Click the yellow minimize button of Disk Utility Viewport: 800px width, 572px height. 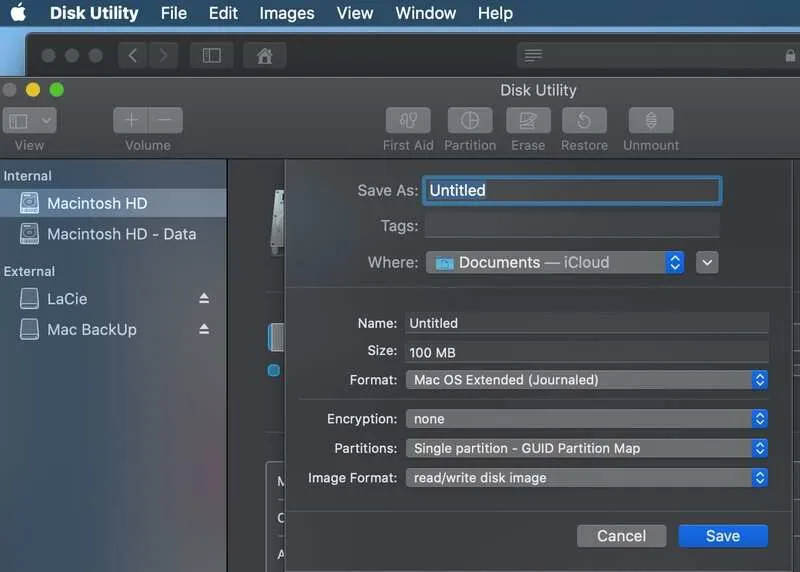[x=33, y=90]
